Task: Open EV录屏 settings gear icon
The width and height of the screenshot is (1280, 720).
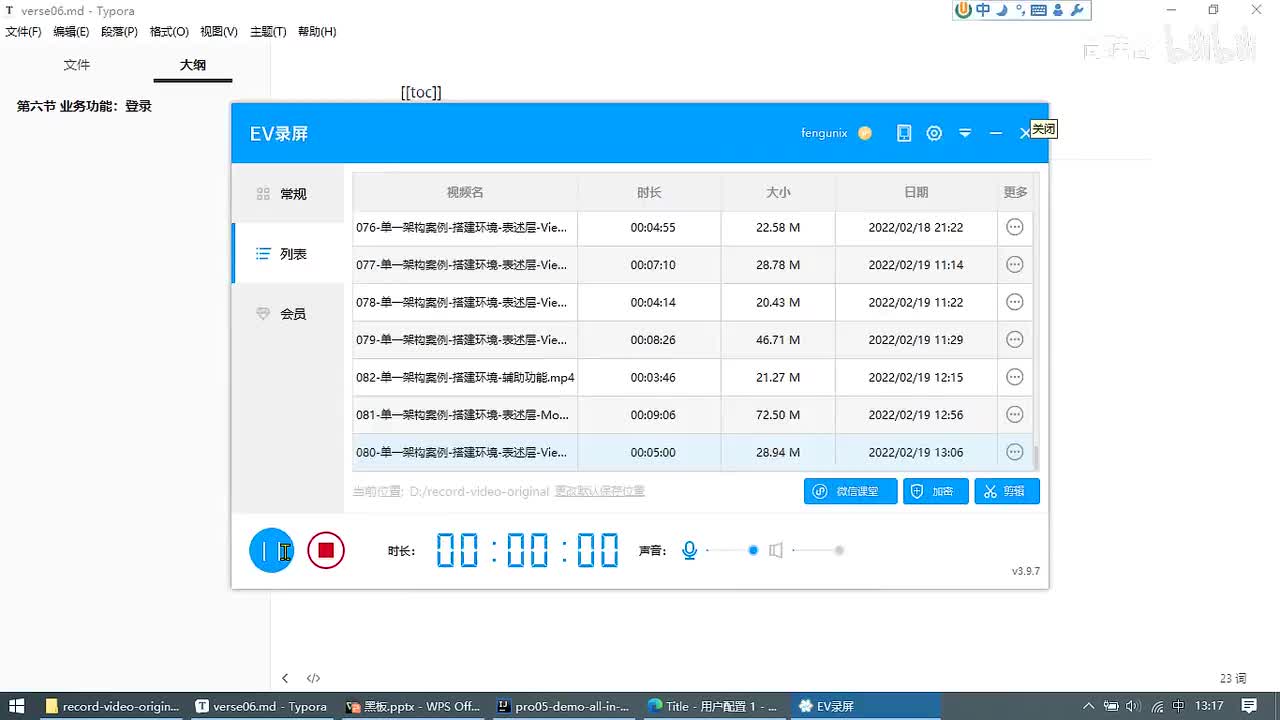Action: [x=934, y=133]
